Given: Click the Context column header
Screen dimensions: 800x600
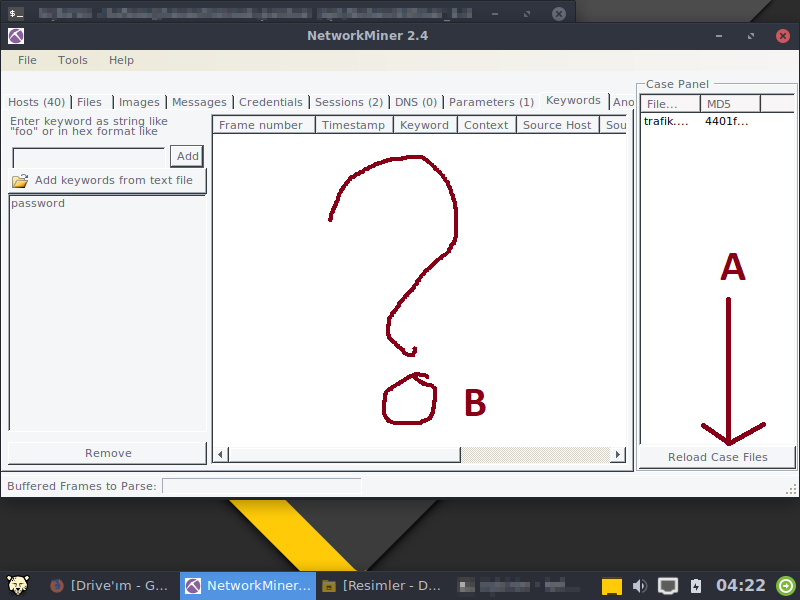Looking at the screenshot, I should [x=487, y=125].
